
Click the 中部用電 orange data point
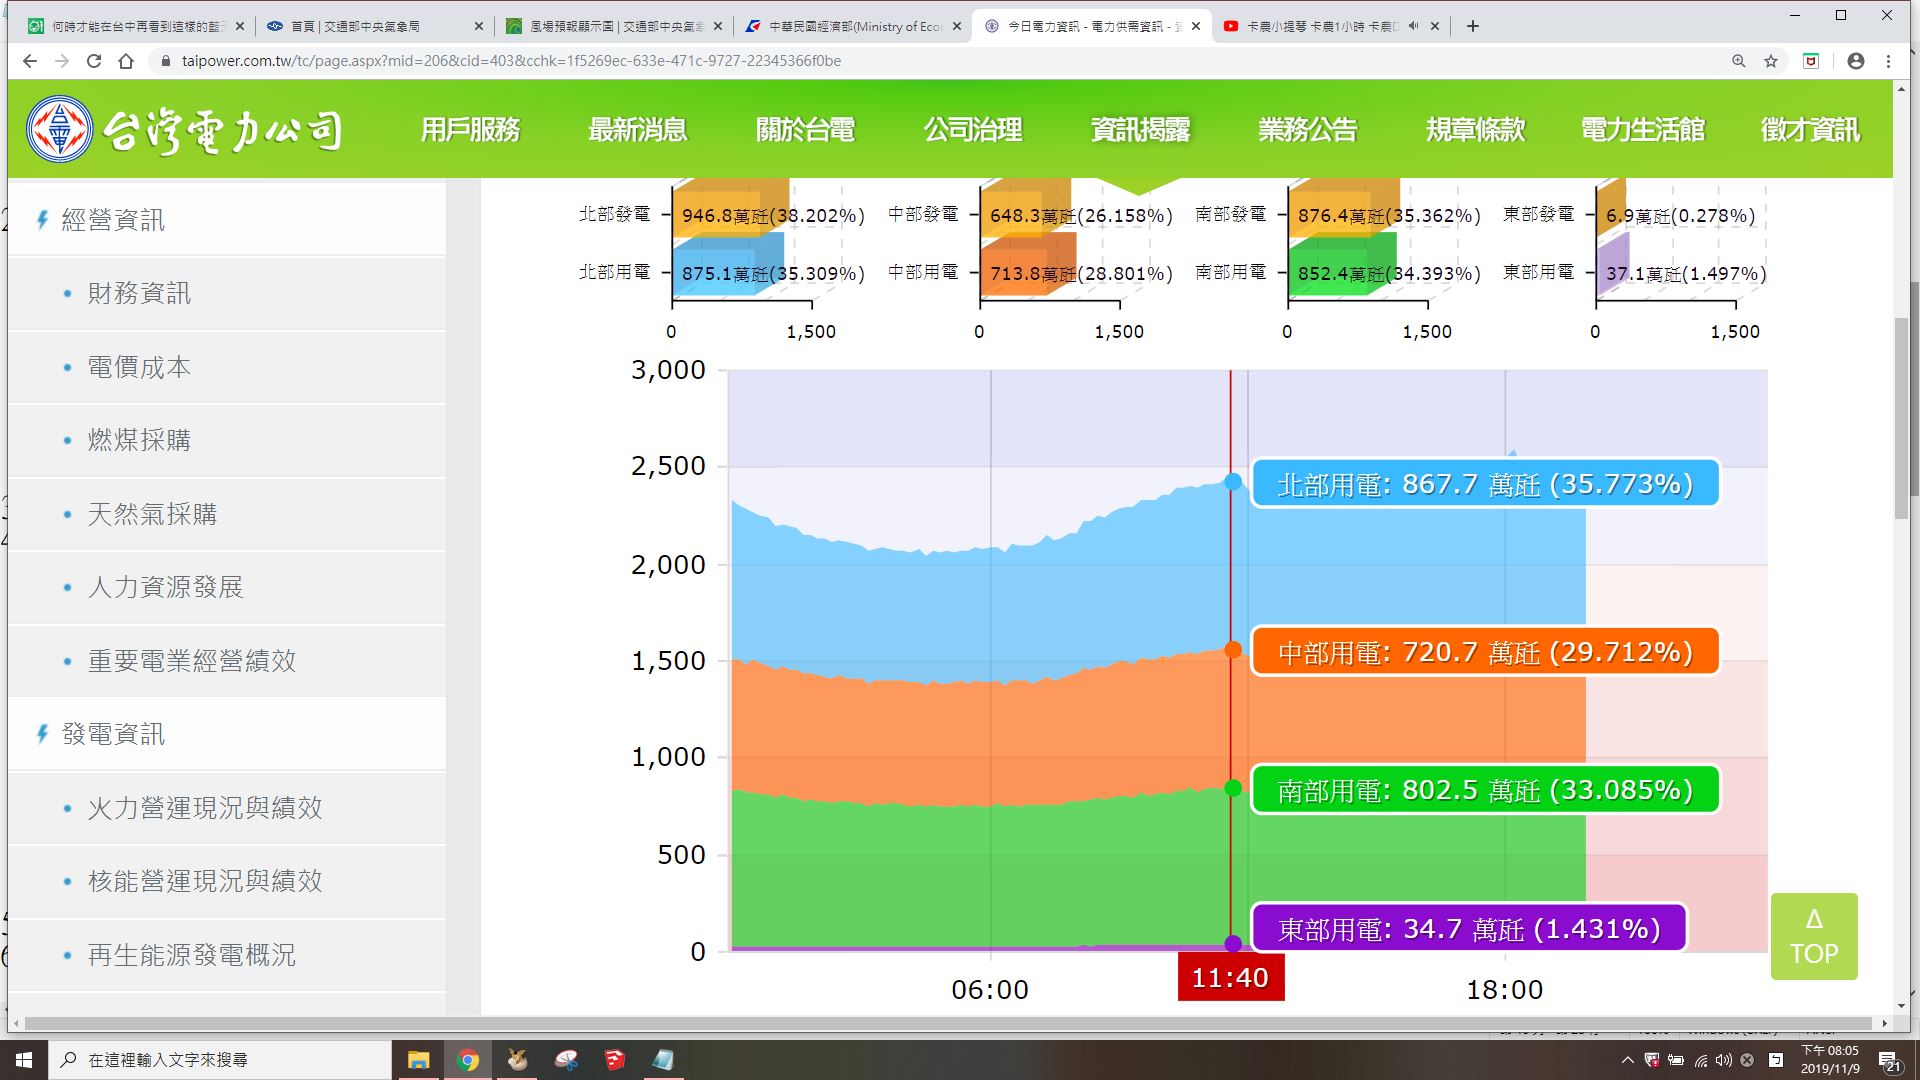coord(1233,650)
